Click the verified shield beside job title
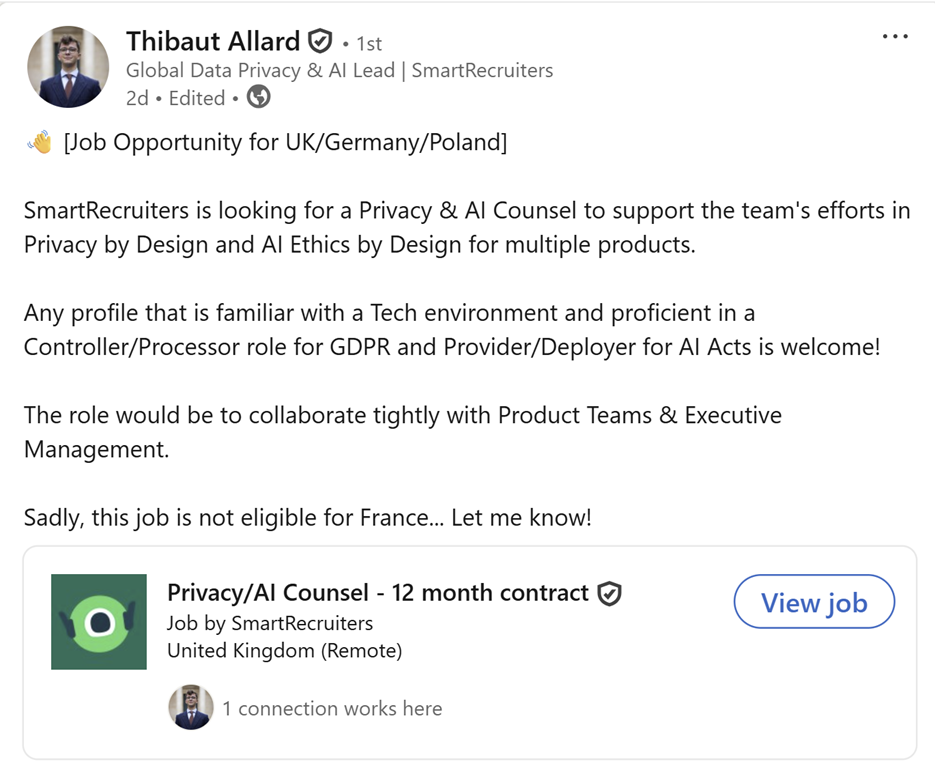Viewport: 935px width, 768px height. point(609,594)
